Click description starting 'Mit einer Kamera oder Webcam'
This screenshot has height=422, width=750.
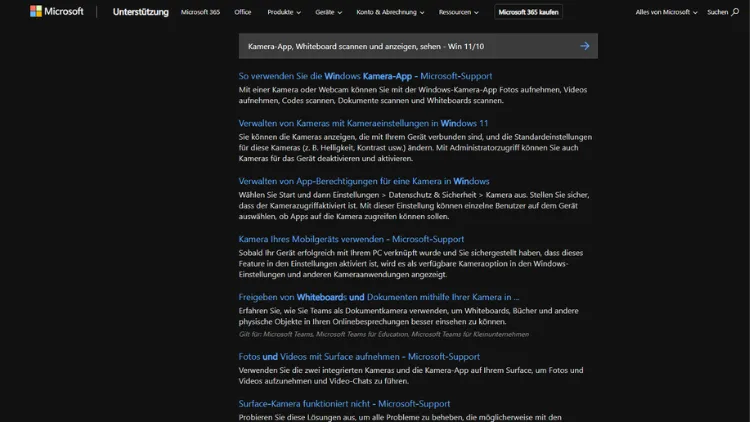click(x=413, y=95)
